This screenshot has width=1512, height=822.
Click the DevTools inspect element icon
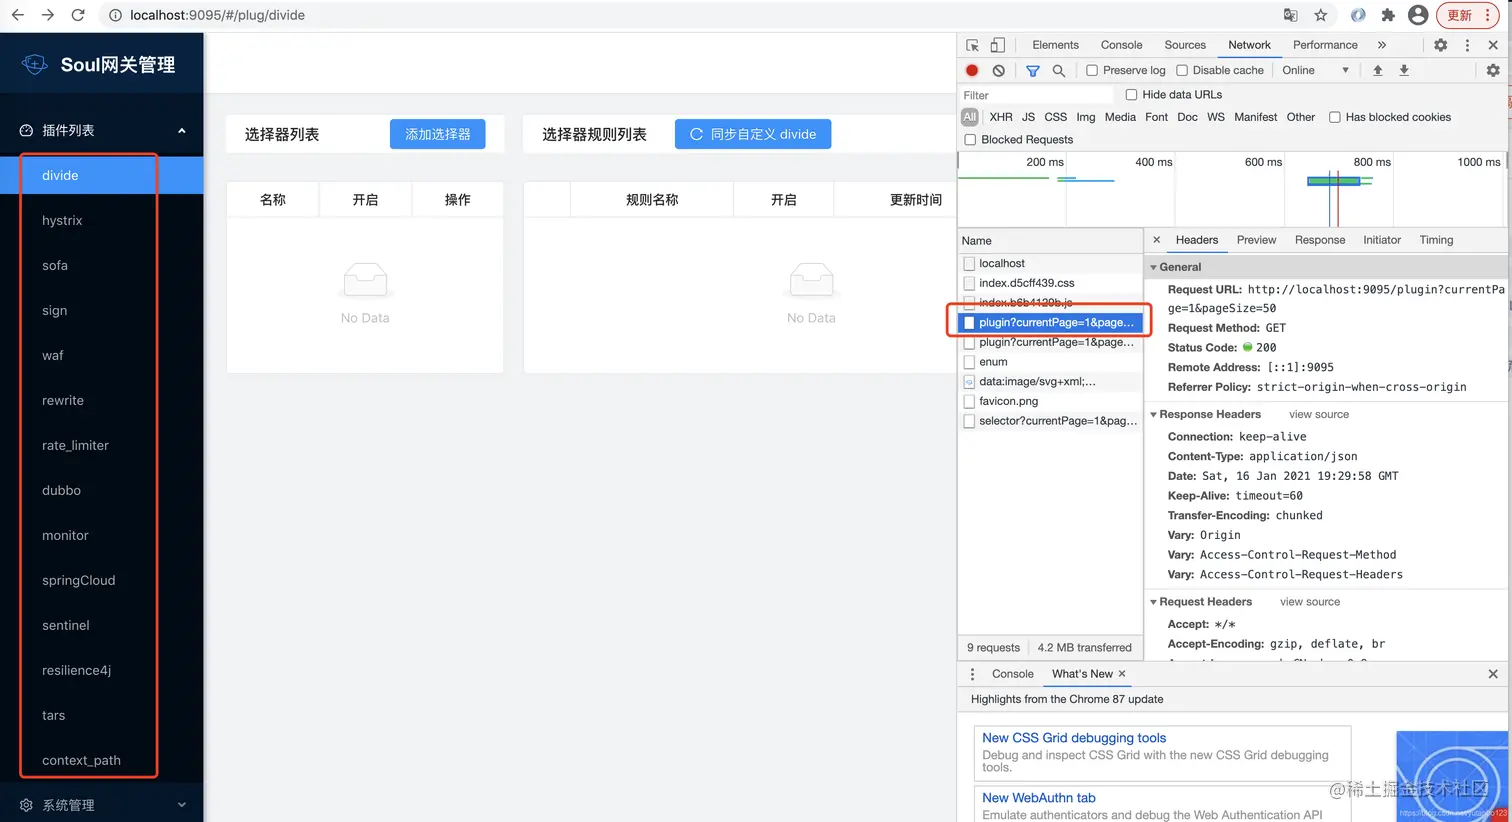tap(972, 45)
